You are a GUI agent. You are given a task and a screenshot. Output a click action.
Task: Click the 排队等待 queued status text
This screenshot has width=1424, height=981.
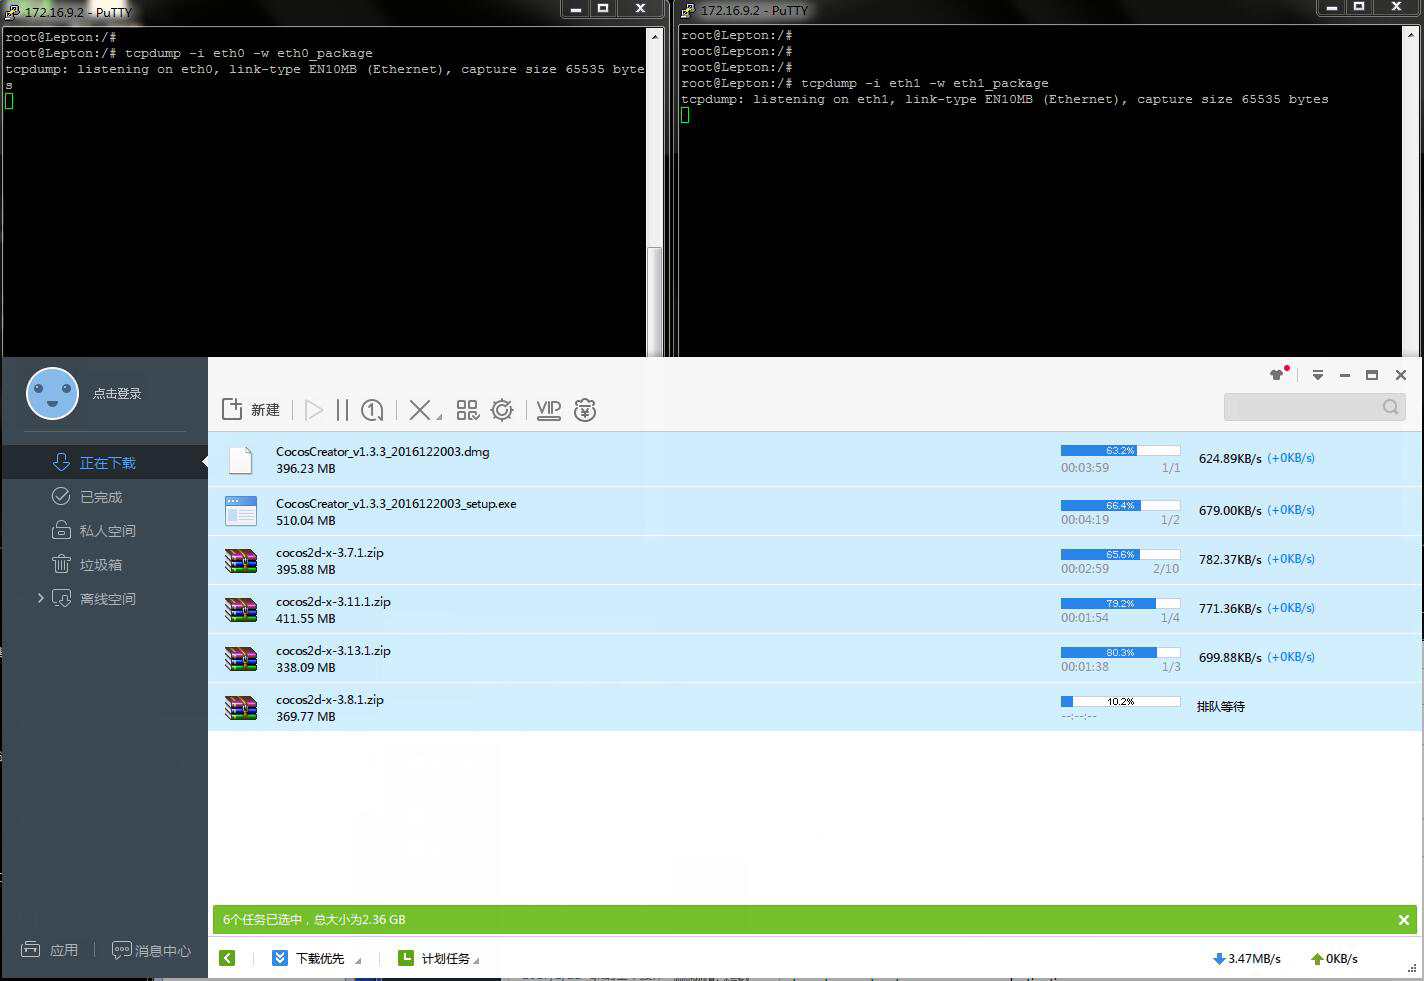[x=1221, y=706]
